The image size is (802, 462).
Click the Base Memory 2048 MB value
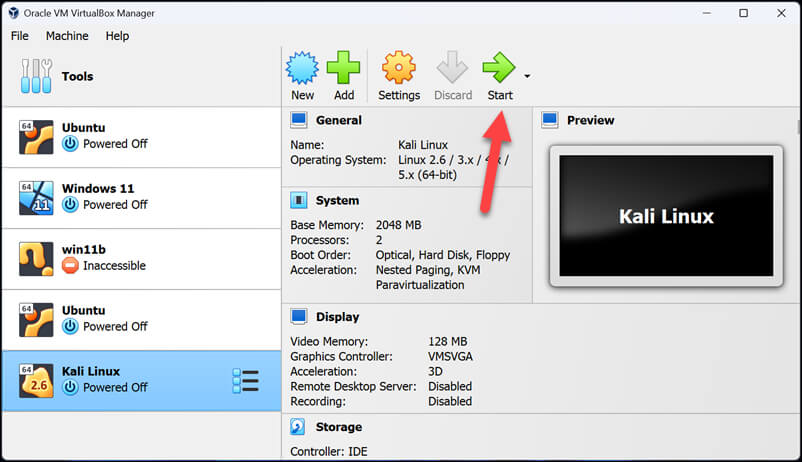[398, 225]
